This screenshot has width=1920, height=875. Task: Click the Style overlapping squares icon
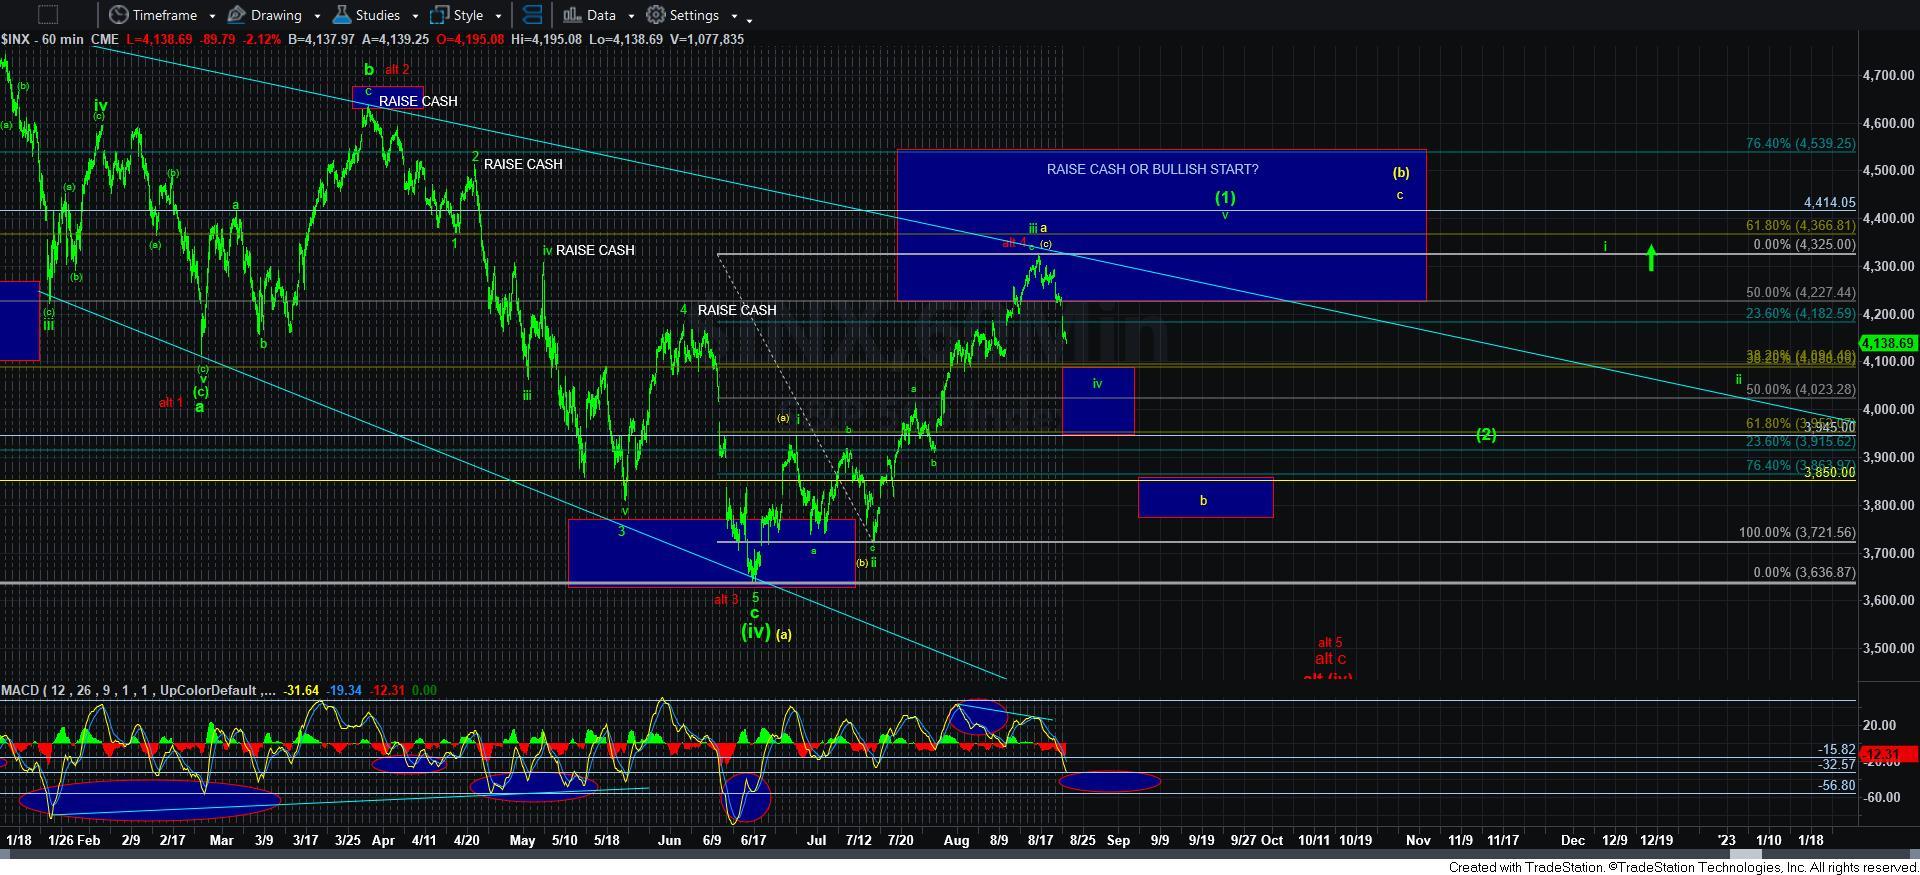pyautogui.click(x=439, y=15)
